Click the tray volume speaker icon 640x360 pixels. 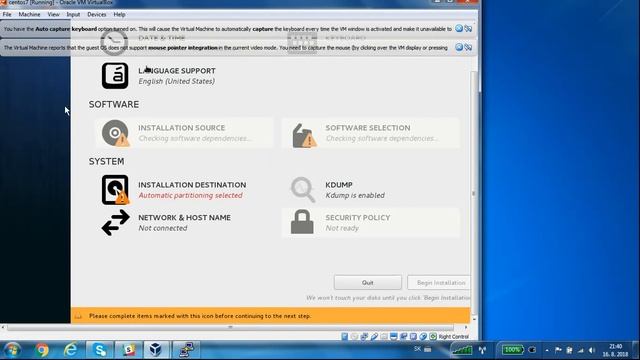592,350
